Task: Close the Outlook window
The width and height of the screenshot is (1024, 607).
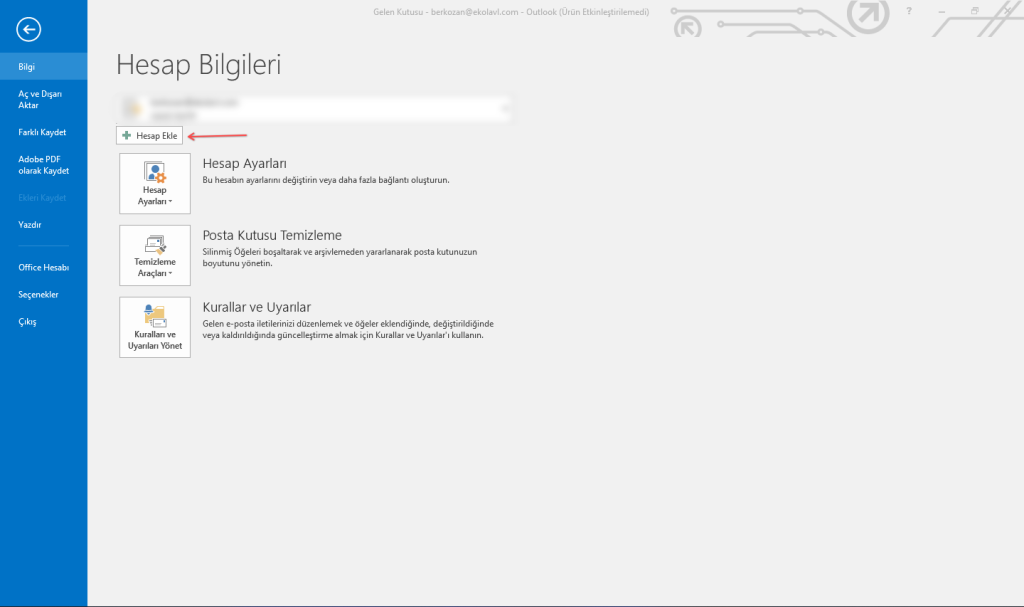Action: point(1007,11)
